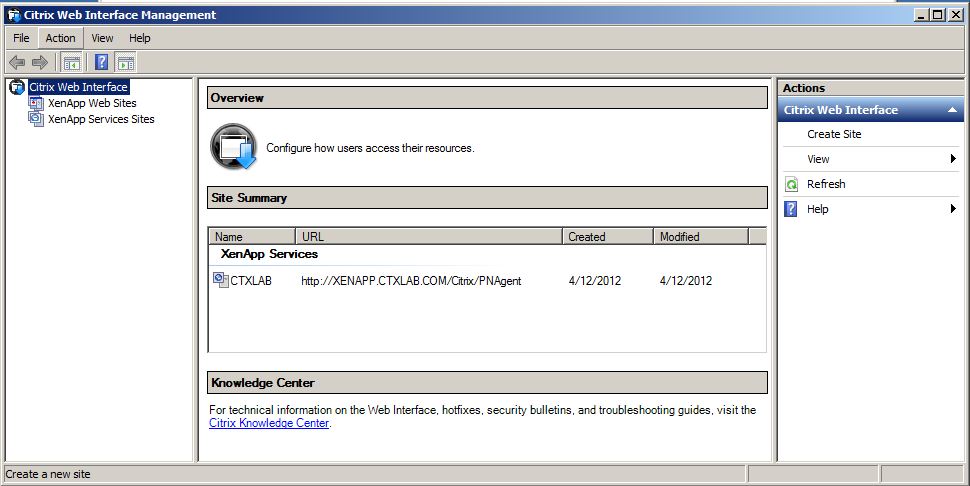
Task: Click the Forward arrow toolbar icon
Action: click(x=40, y=62)
